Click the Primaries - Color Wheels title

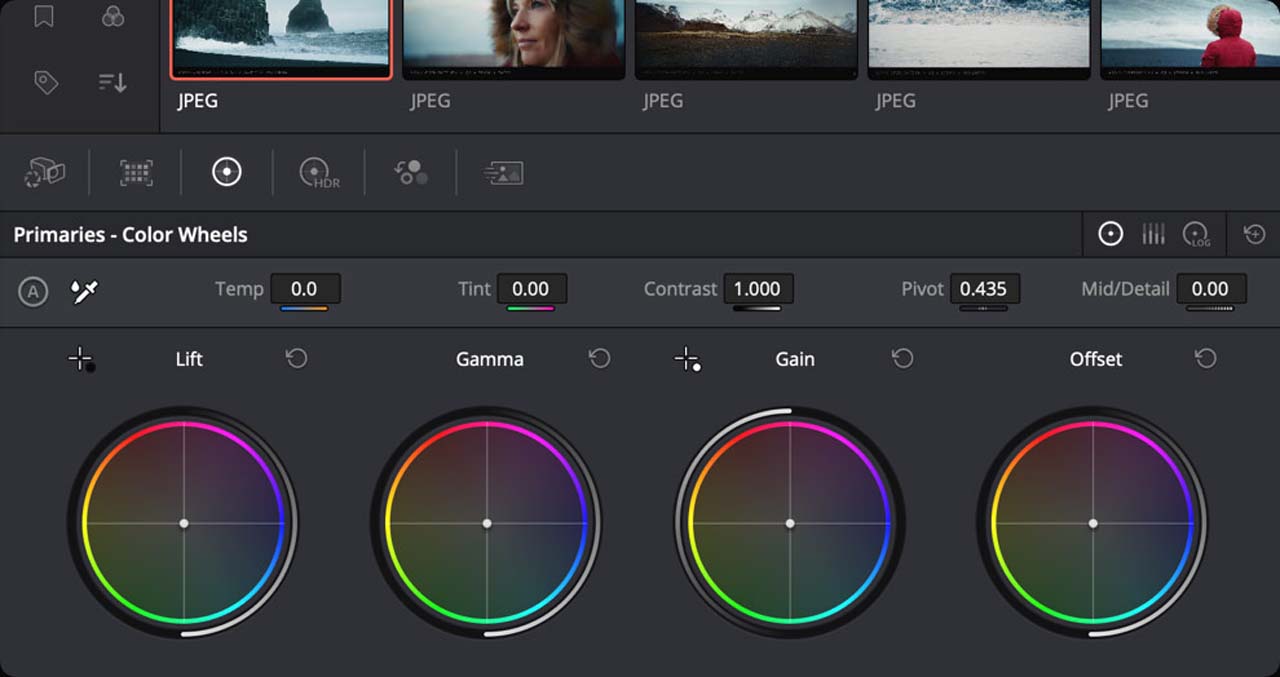point(130,235)
